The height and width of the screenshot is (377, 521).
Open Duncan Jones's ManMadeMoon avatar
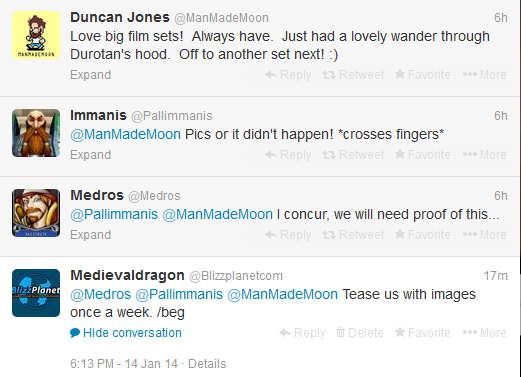click(x=36, y=35)
